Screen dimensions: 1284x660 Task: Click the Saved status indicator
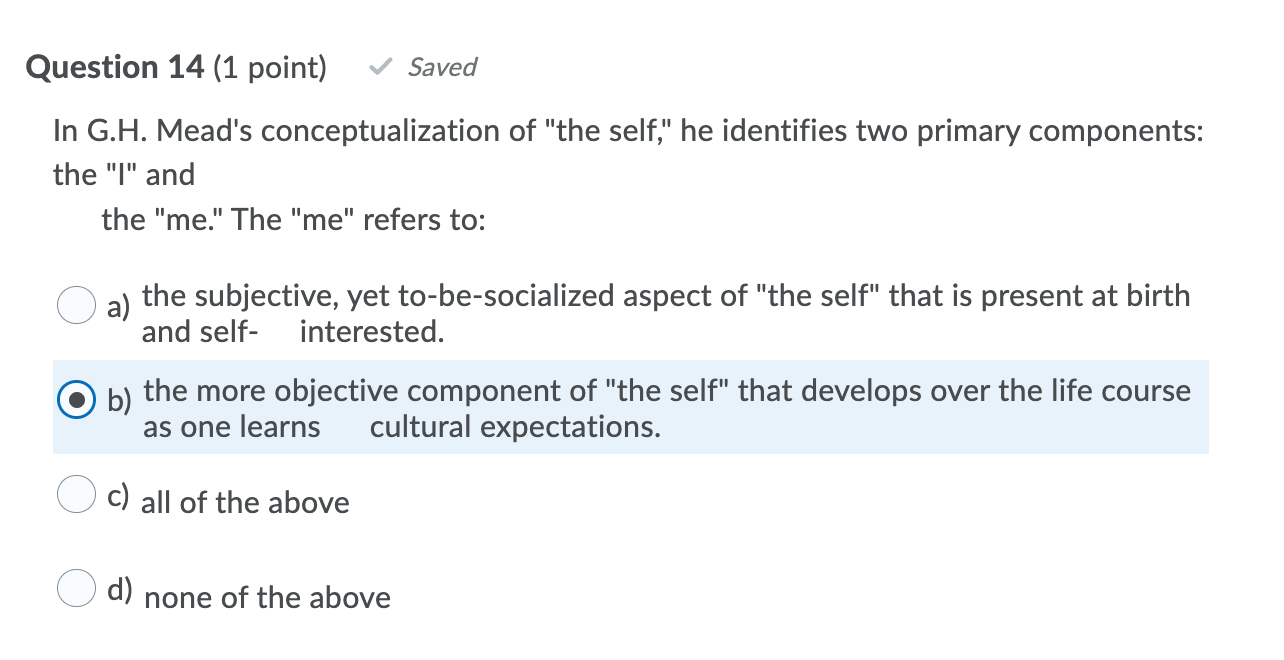click(x=441, y=67)
